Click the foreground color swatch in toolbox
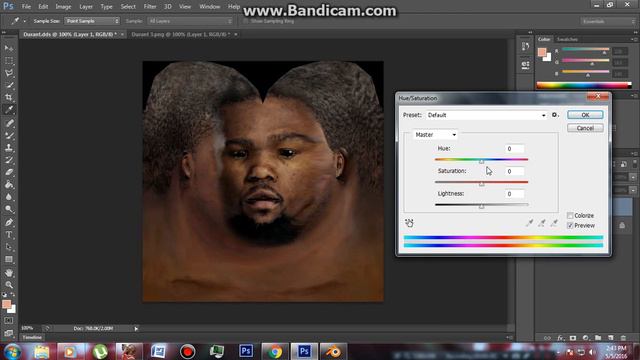Image resolution: width=640 pixels, height=360 pixels. pyautogui.click(x=6, y=304)
